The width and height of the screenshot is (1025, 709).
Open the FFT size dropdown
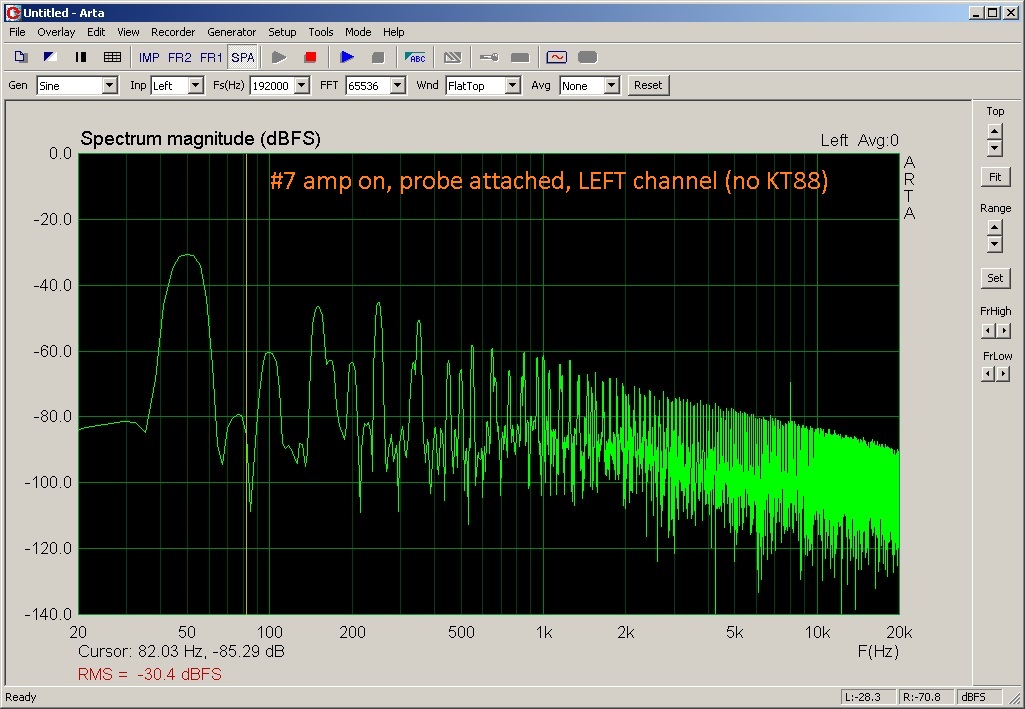coord(397,86)
